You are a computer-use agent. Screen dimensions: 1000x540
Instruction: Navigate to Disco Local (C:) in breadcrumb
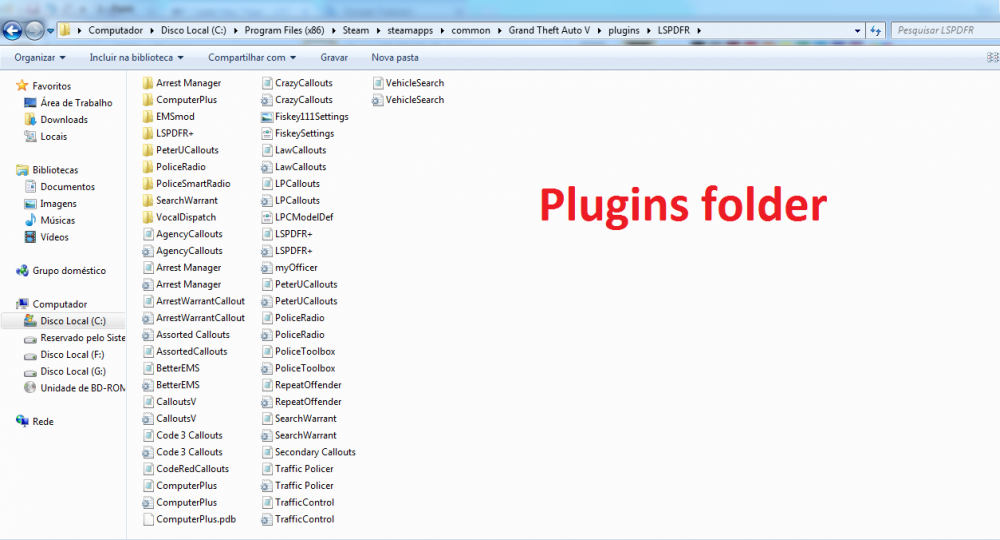pyautogui.click(x=193, y=30)
